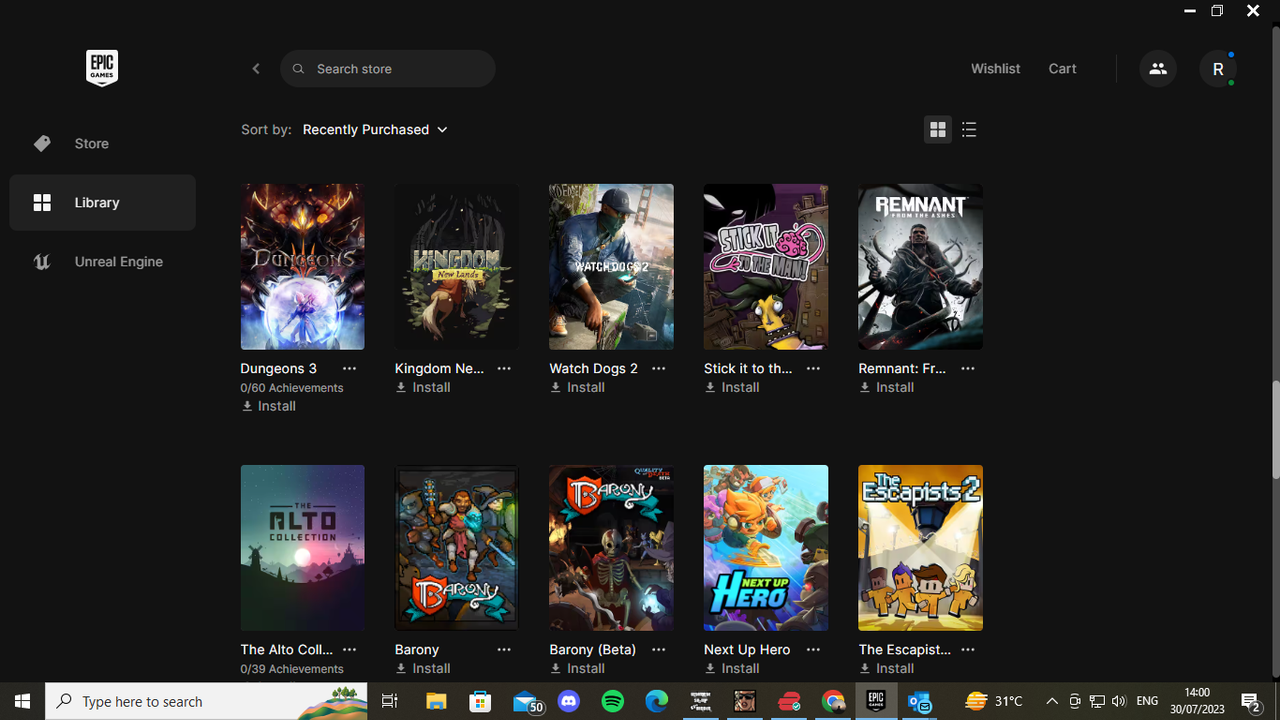Open the Barony cover art
The image size is (1280, 720).
click(x=457, y=548)
